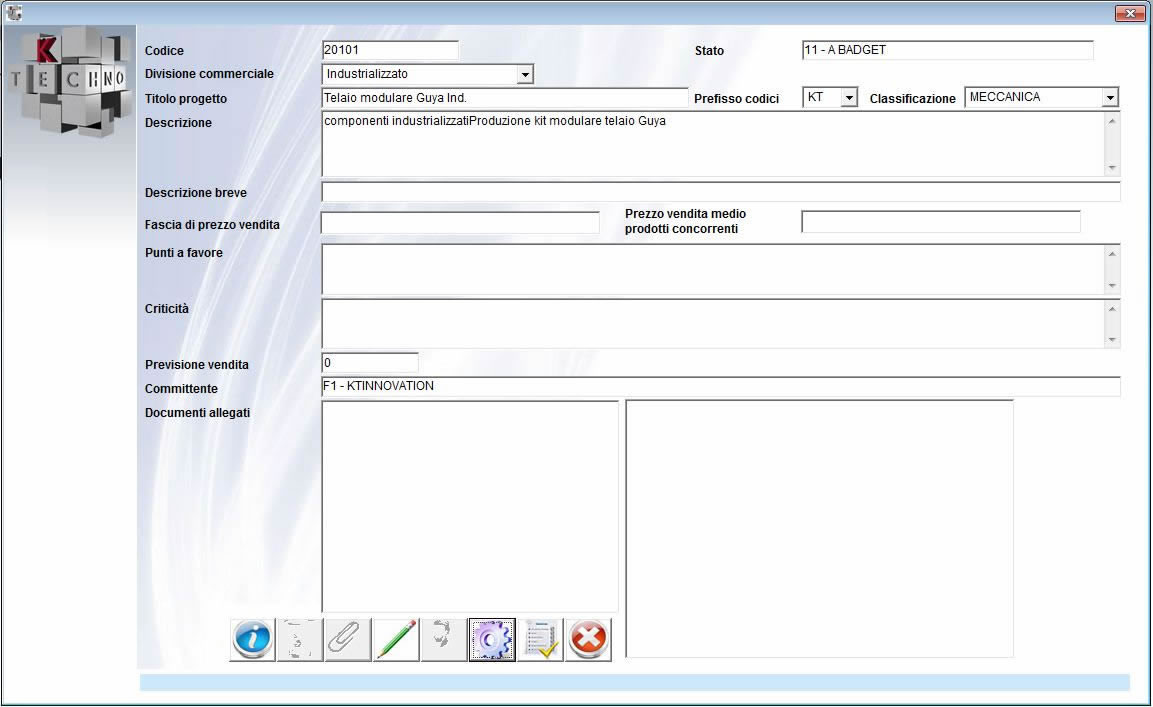Click the Fascia di prezzo vendita field
Screen dimensions: 1153x707
coord(460,222)
